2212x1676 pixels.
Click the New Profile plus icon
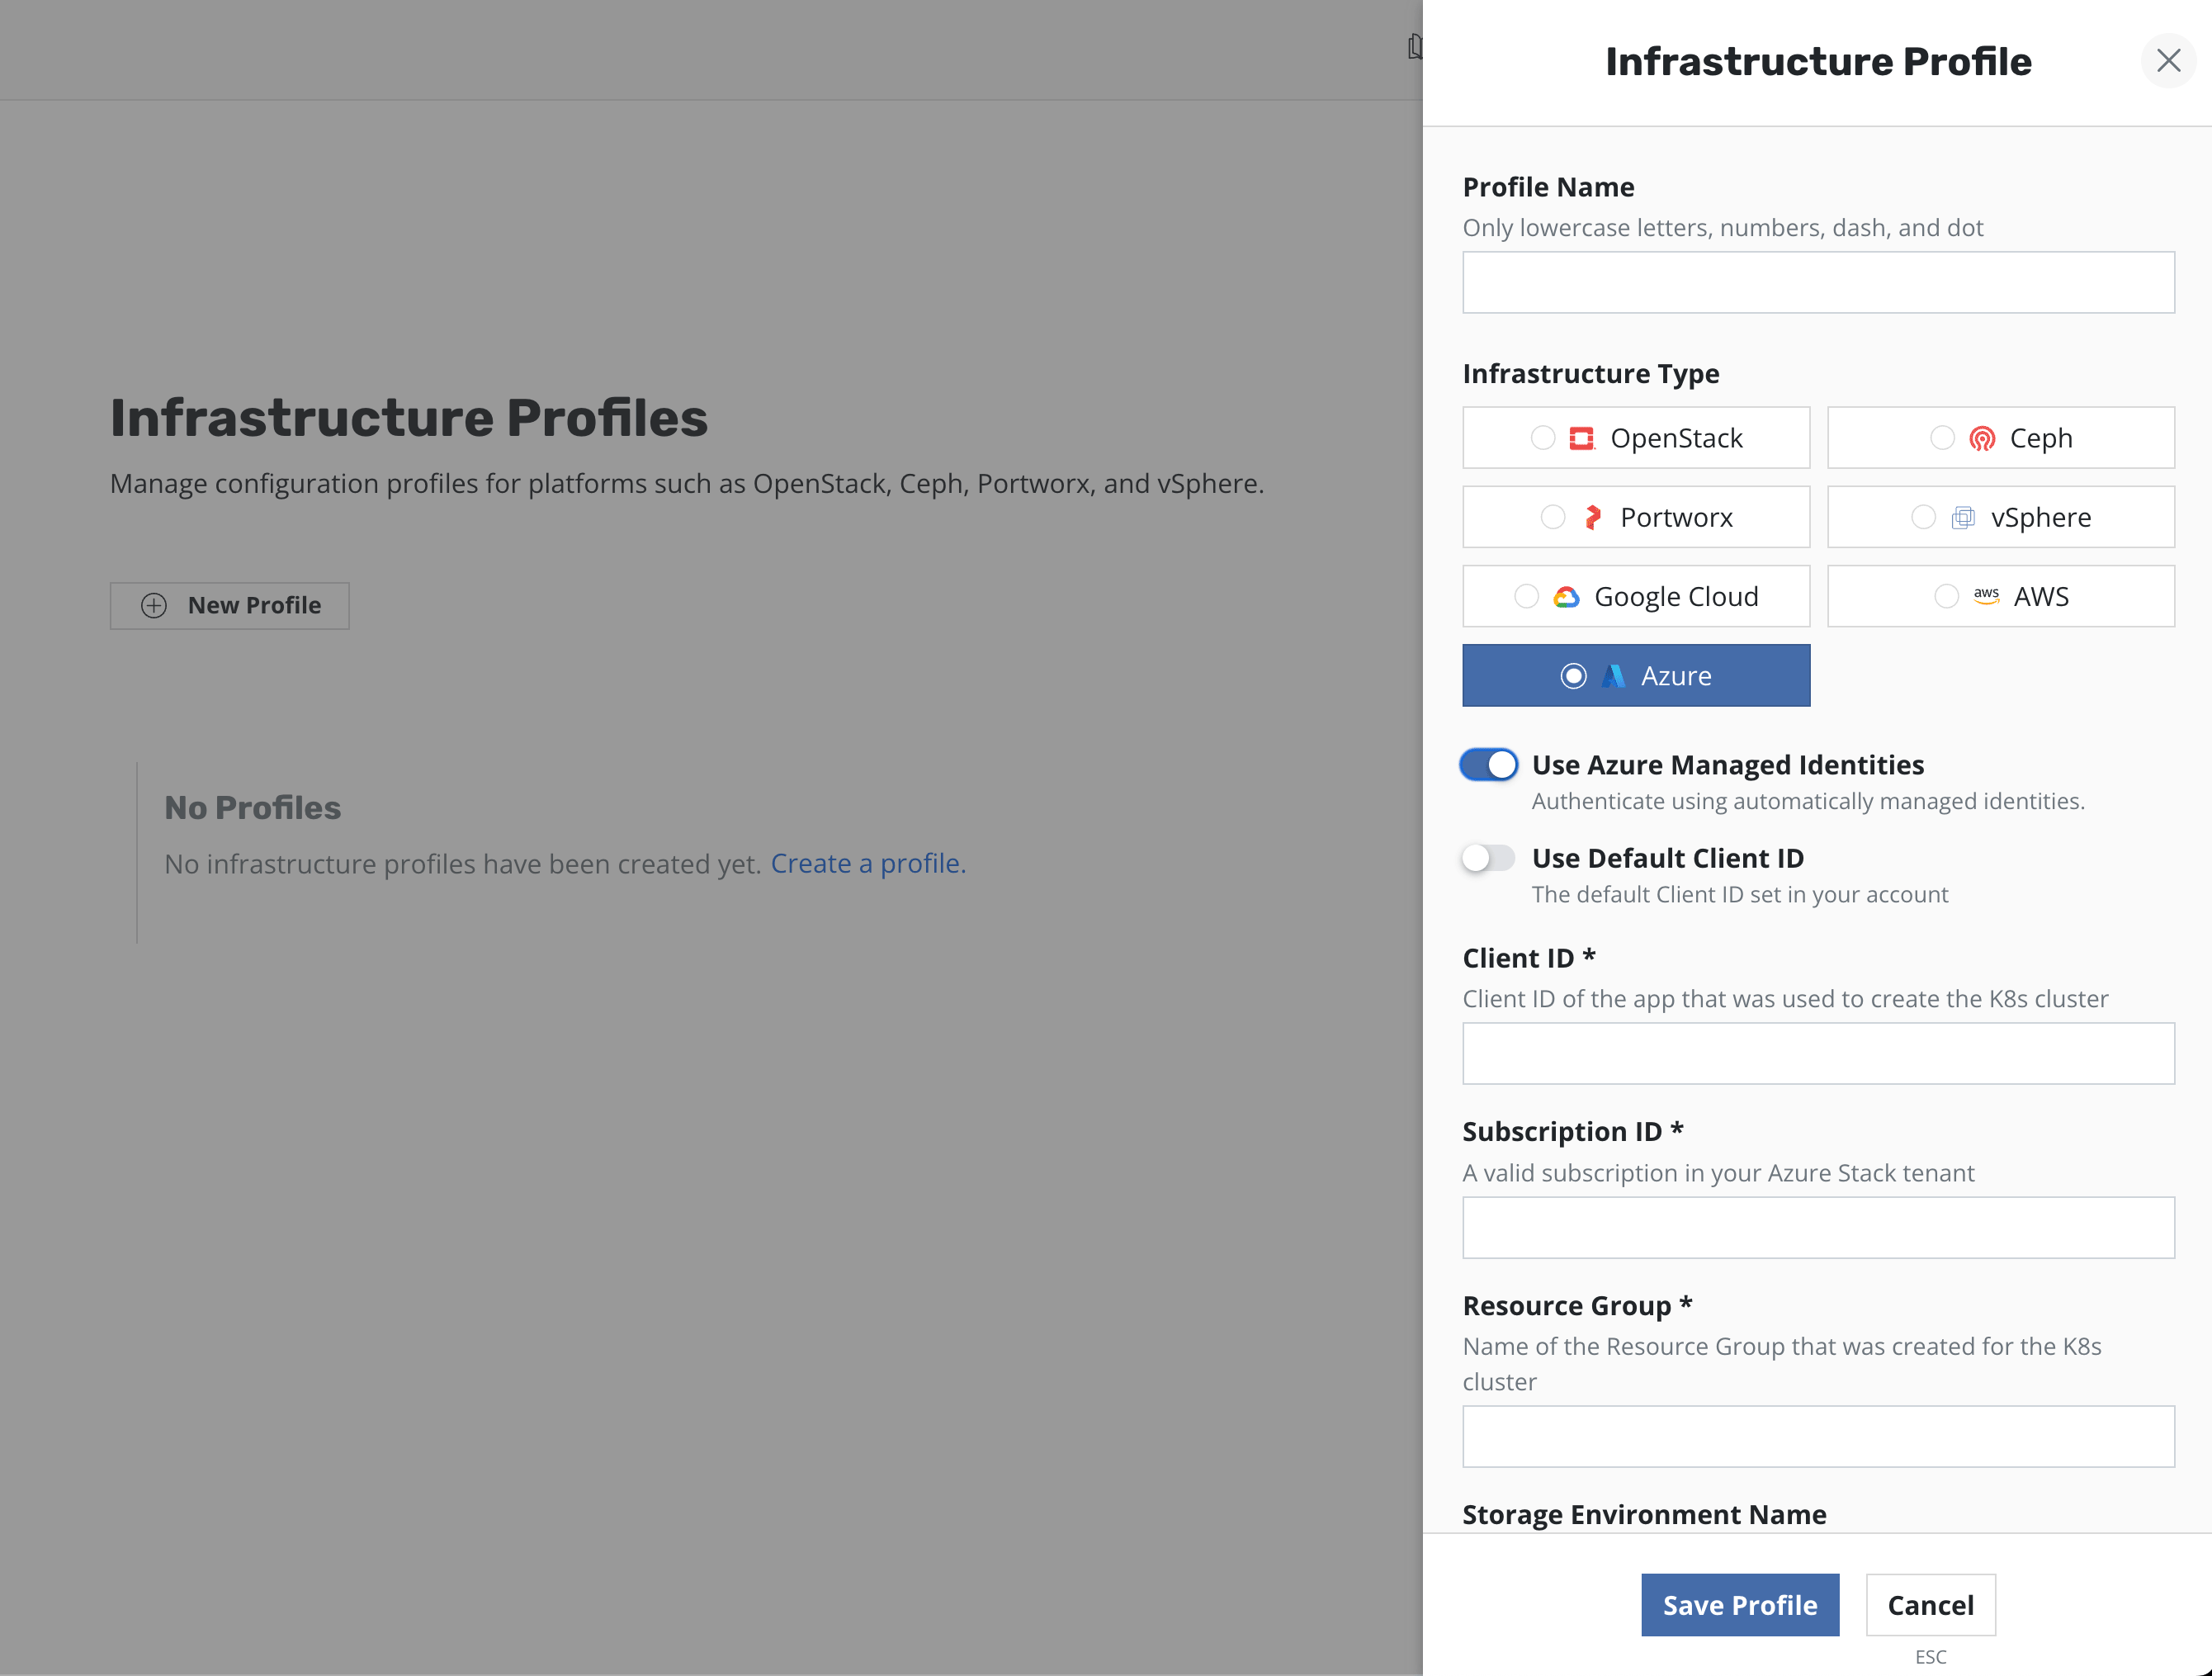[x=154, y=606]
